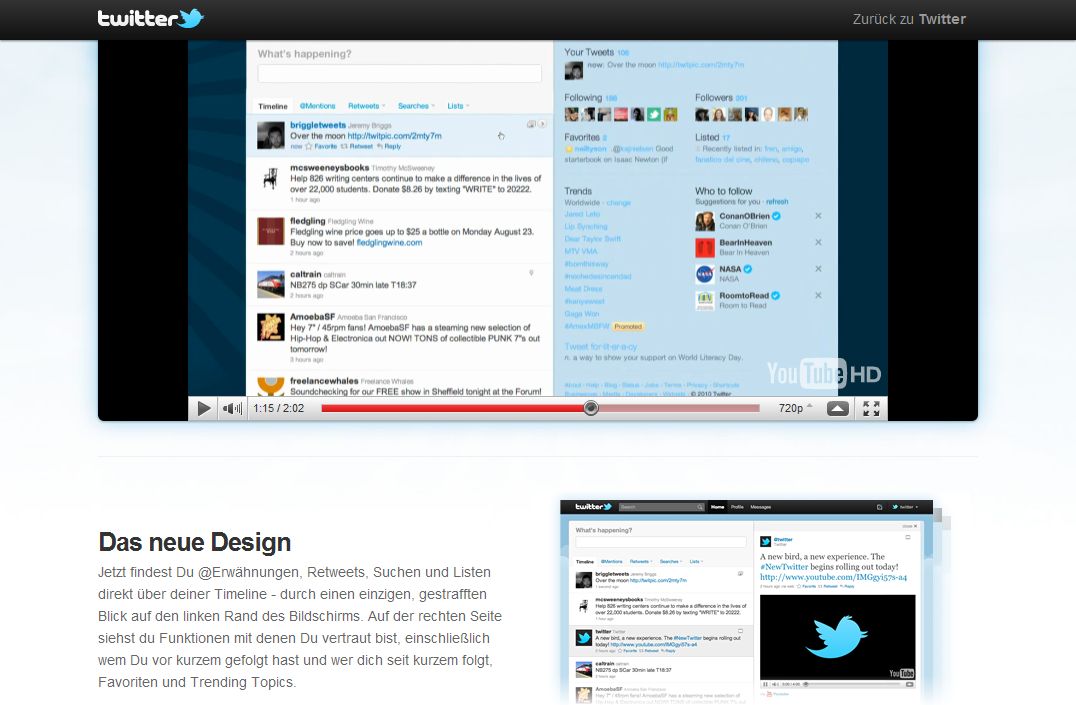
Task: Click the mcsweeneysbooks username
Action: click(329, 167)
